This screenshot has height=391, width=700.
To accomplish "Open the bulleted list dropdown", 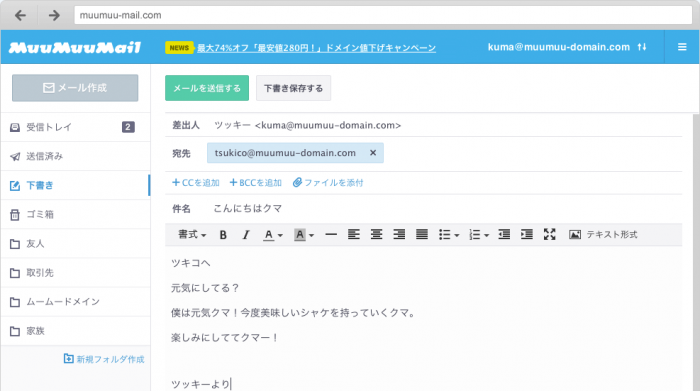I will pos(449,234).
